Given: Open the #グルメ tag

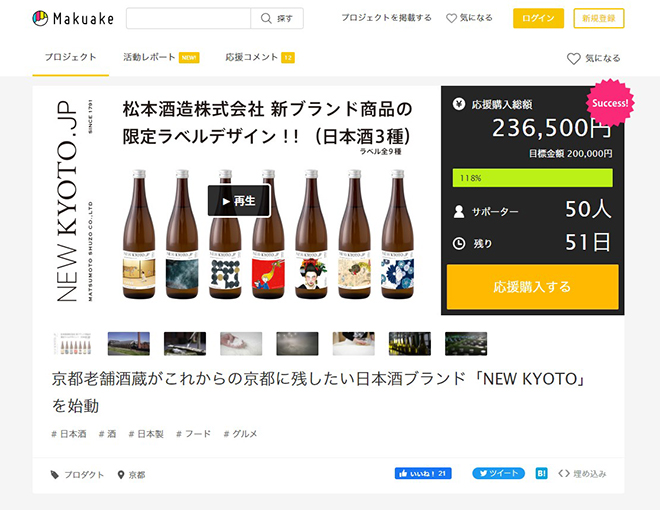Looking at the screenshot, I should click(240, 434).
